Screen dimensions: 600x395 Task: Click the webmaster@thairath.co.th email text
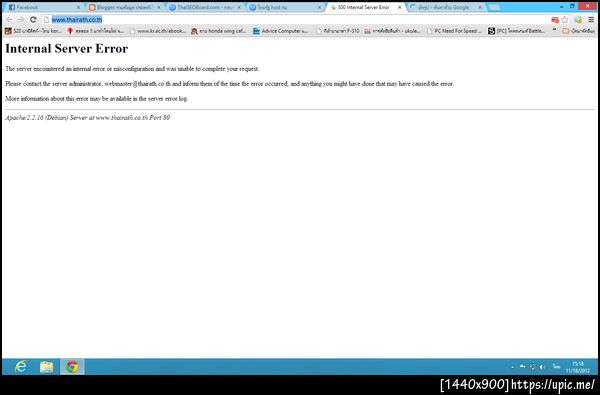[138, 84]
